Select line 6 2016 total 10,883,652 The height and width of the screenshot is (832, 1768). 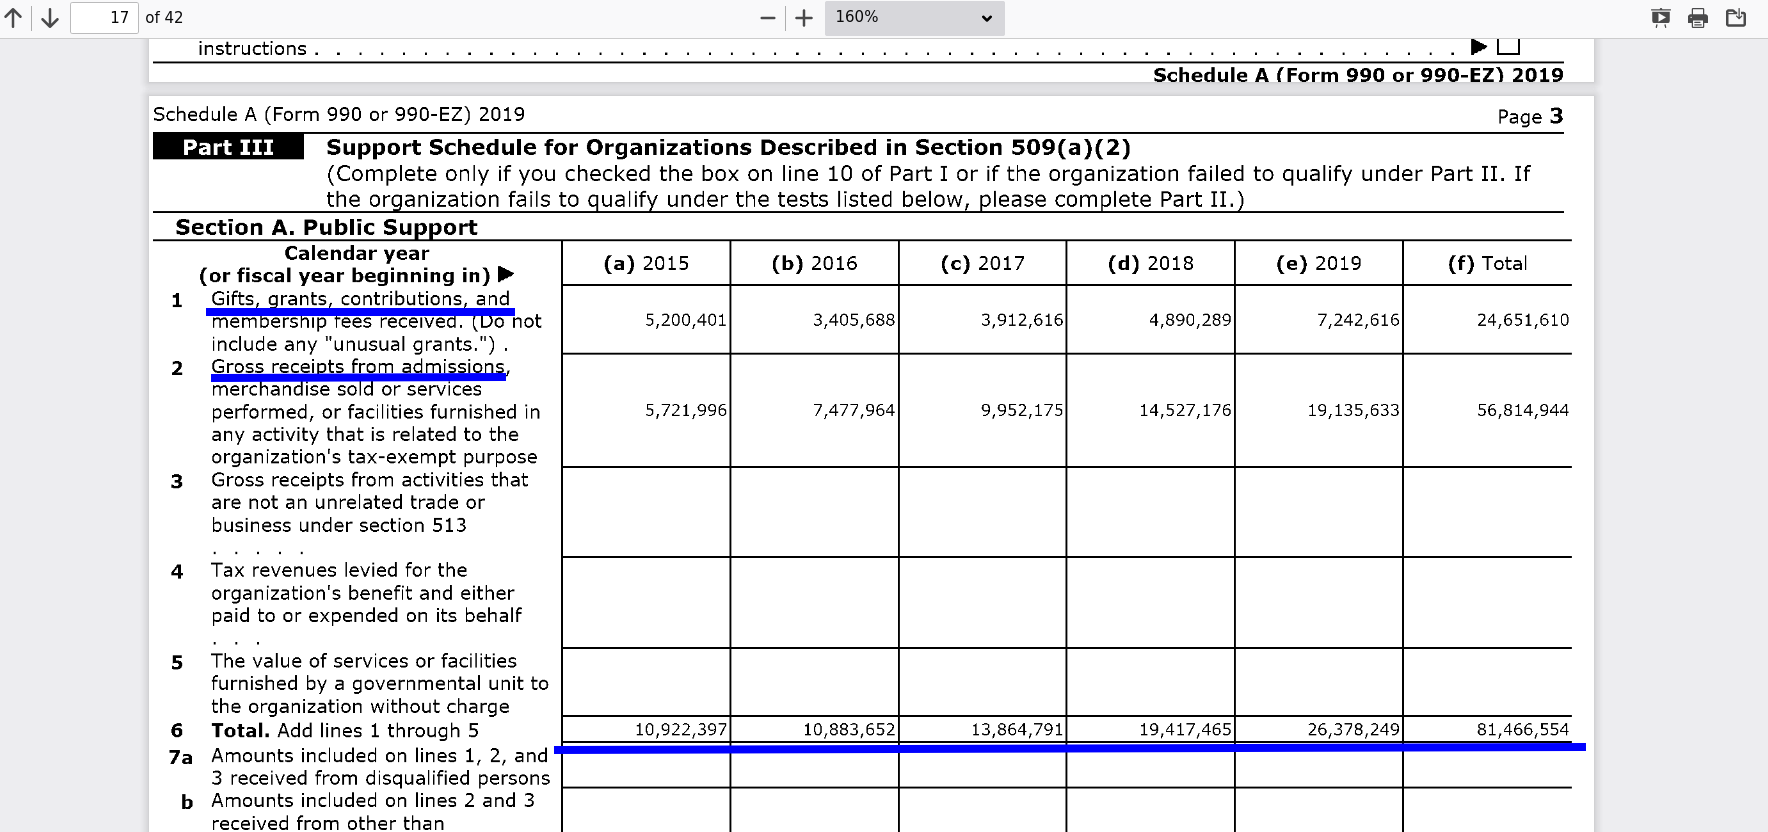tap(848, 730)
